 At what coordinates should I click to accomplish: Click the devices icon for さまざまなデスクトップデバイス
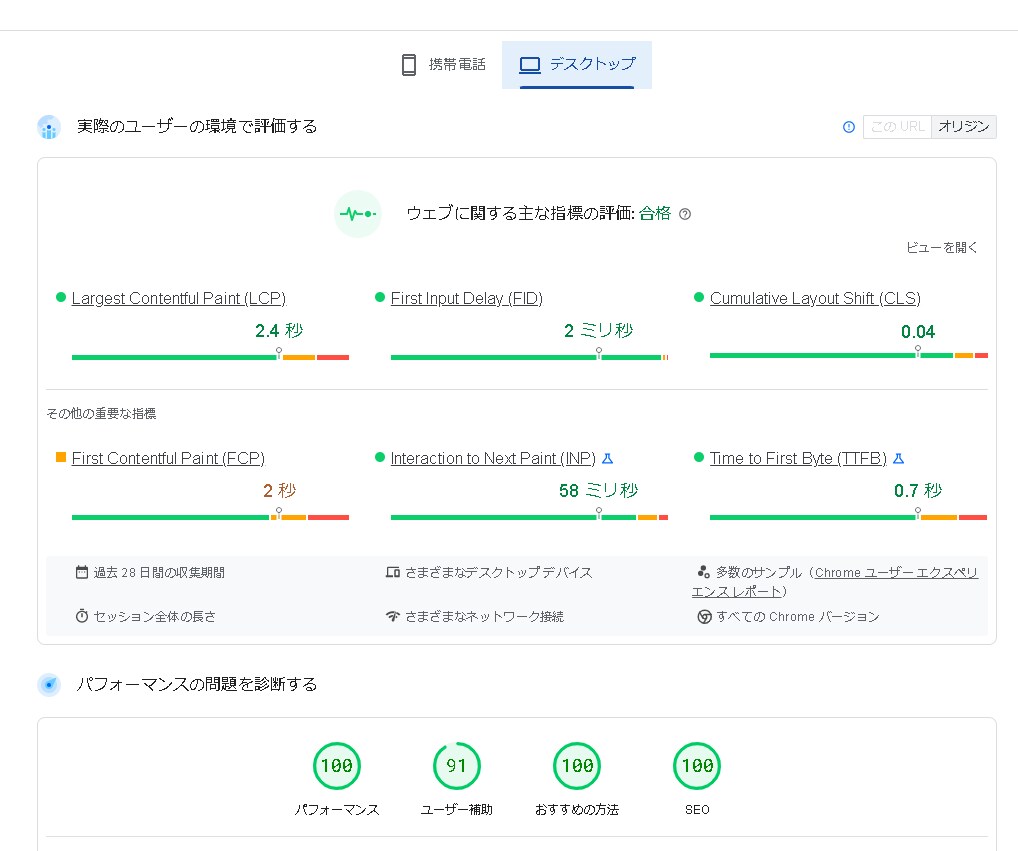[392, 573]
